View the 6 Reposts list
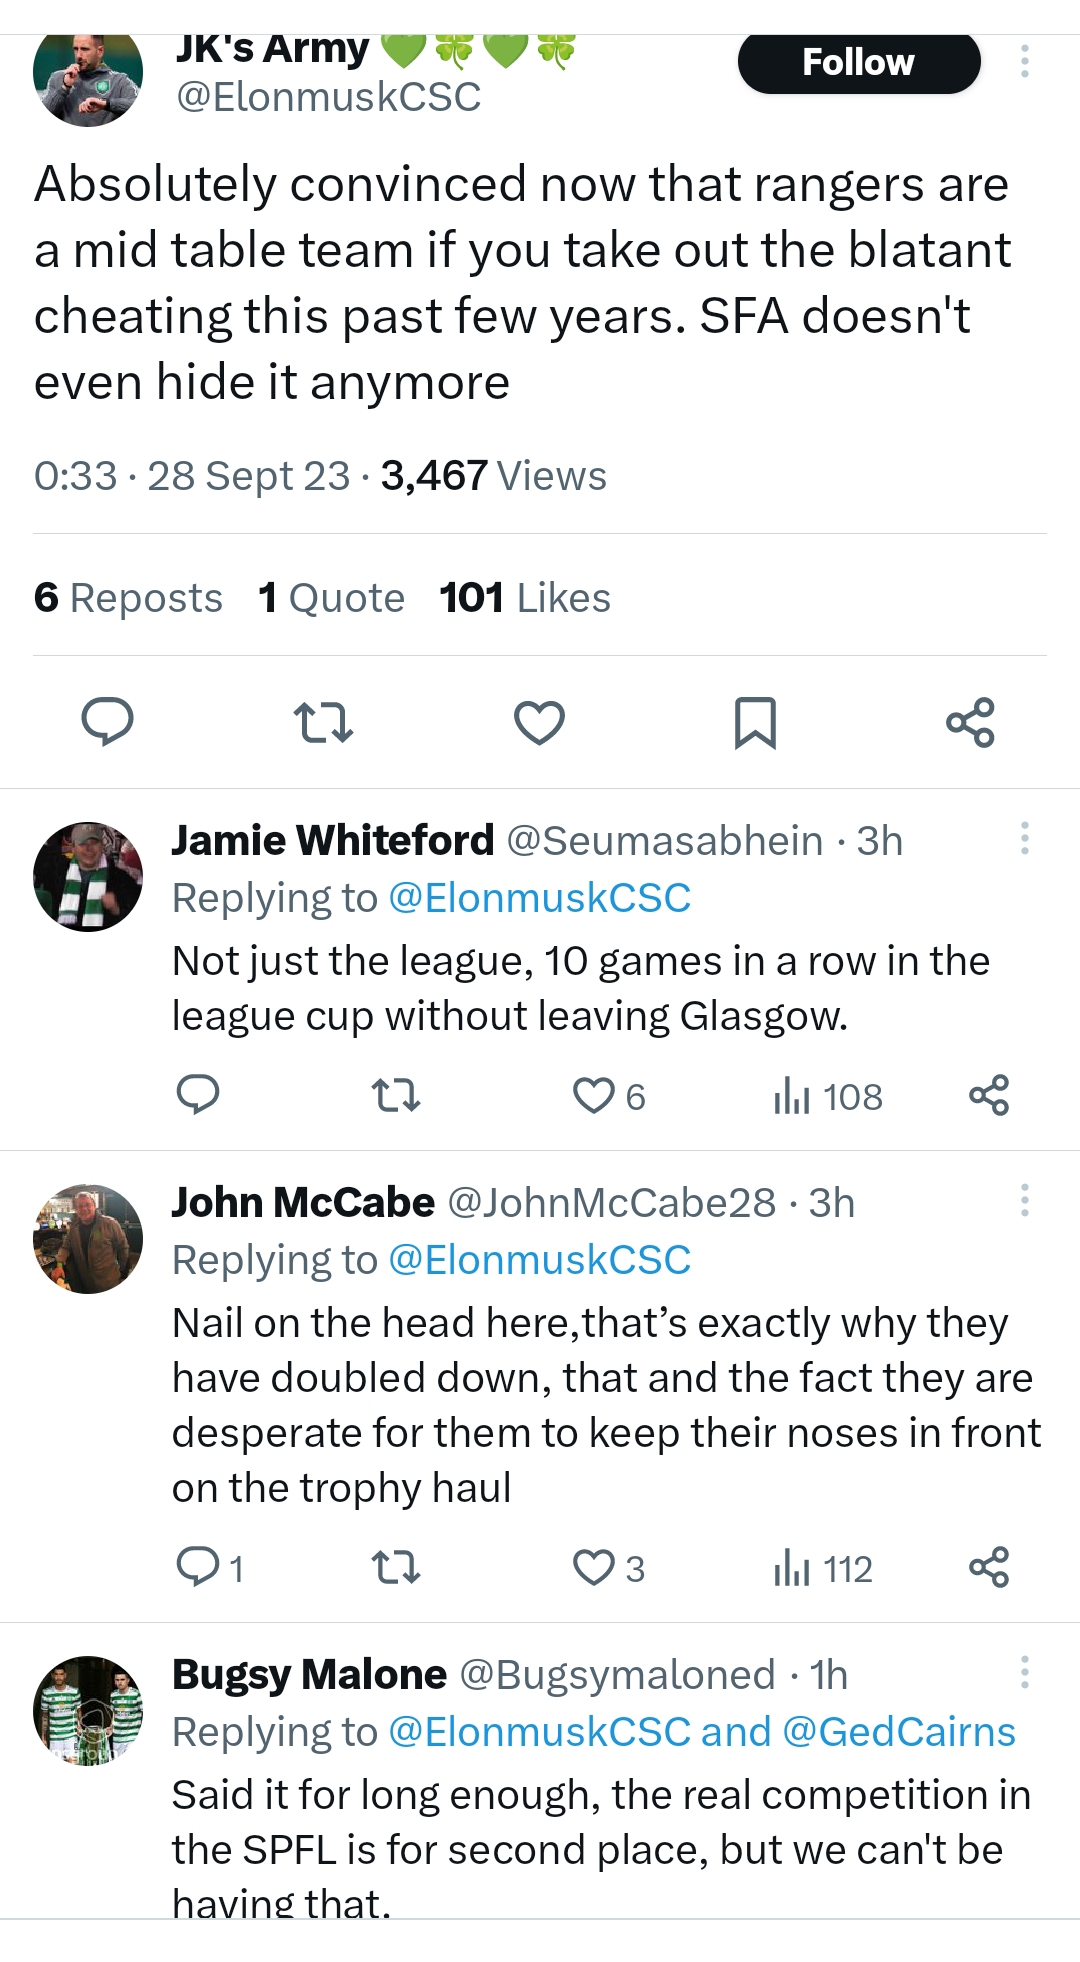This screenshot has height=1962, width=1080. click(128, 598)
